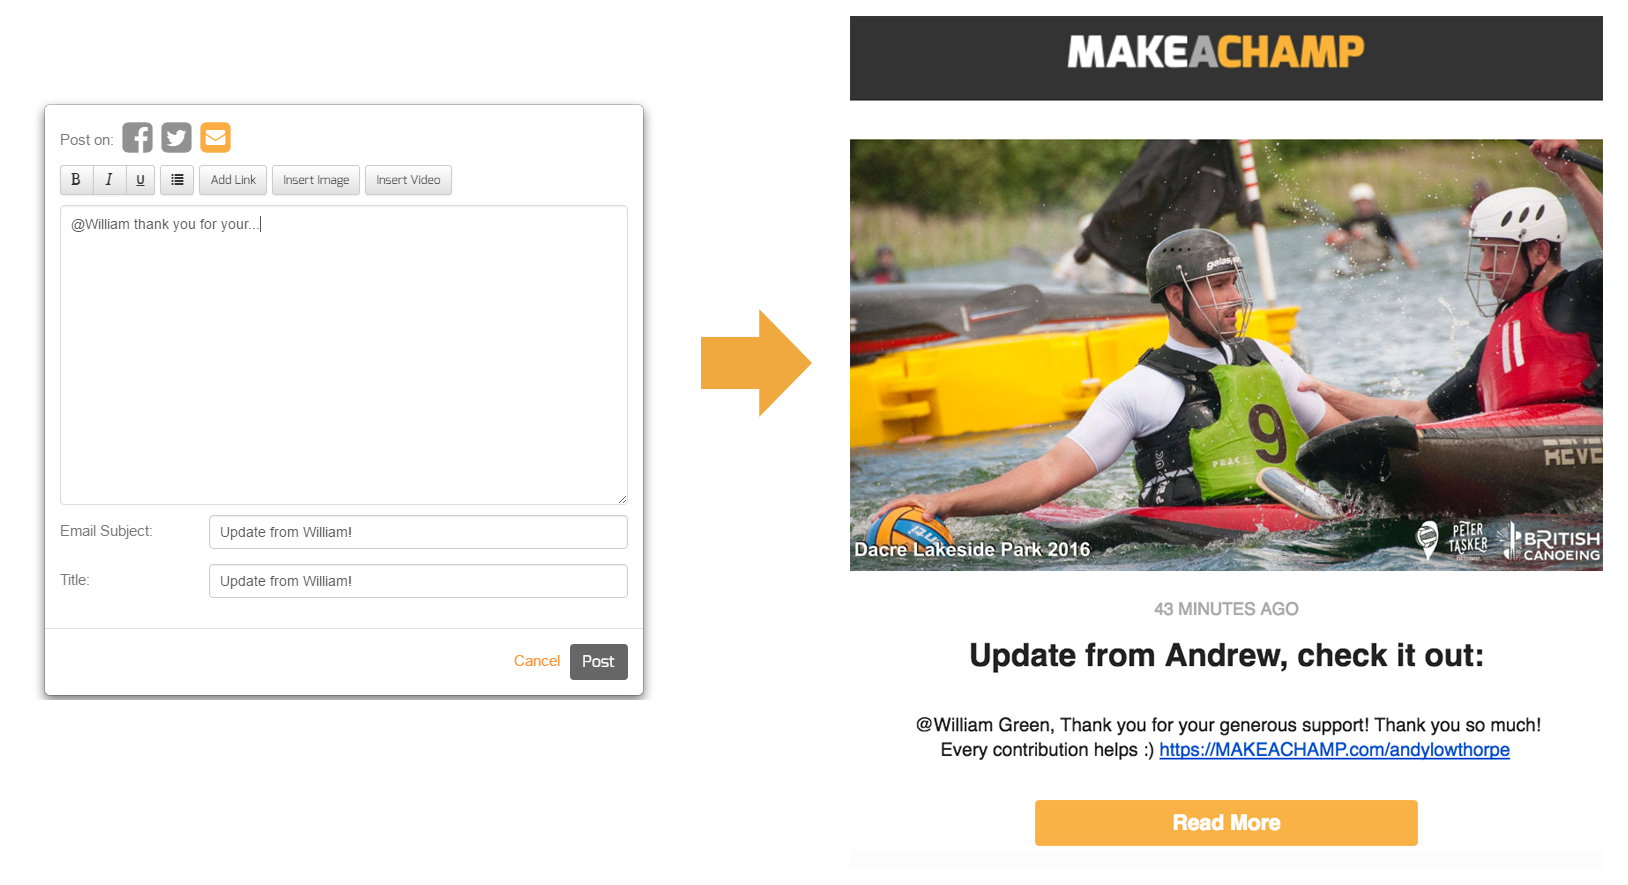Toggle Twitter posting icon
The height and width of the screenshot is (885, 1628).
click(x=176, y=138)
